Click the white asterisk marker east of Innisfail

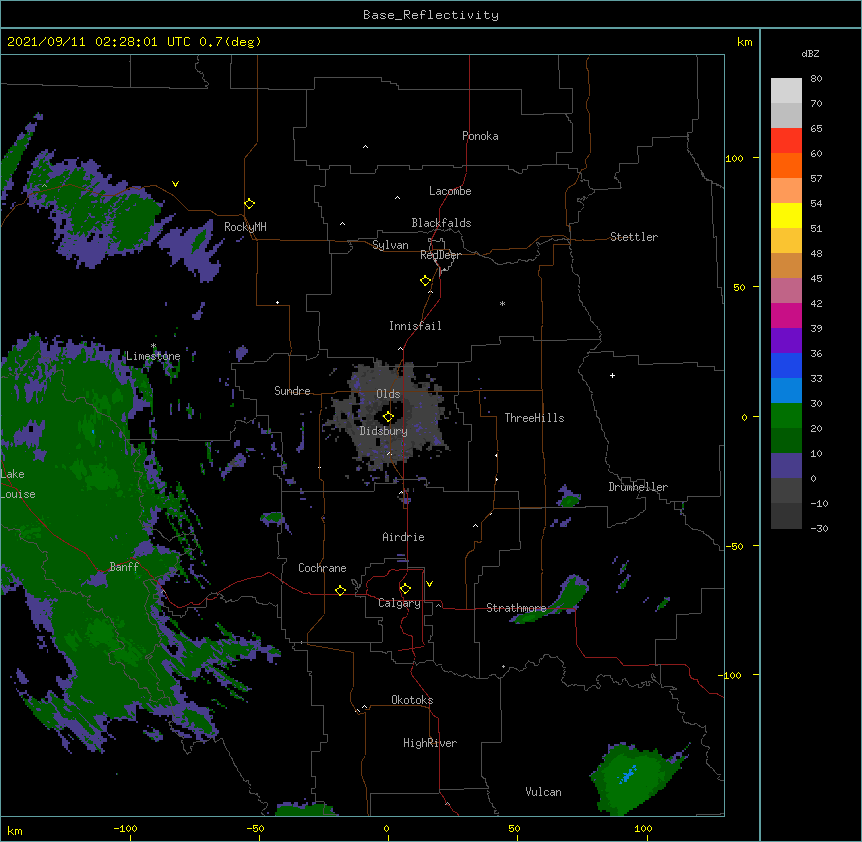click(x=502, y=303)
